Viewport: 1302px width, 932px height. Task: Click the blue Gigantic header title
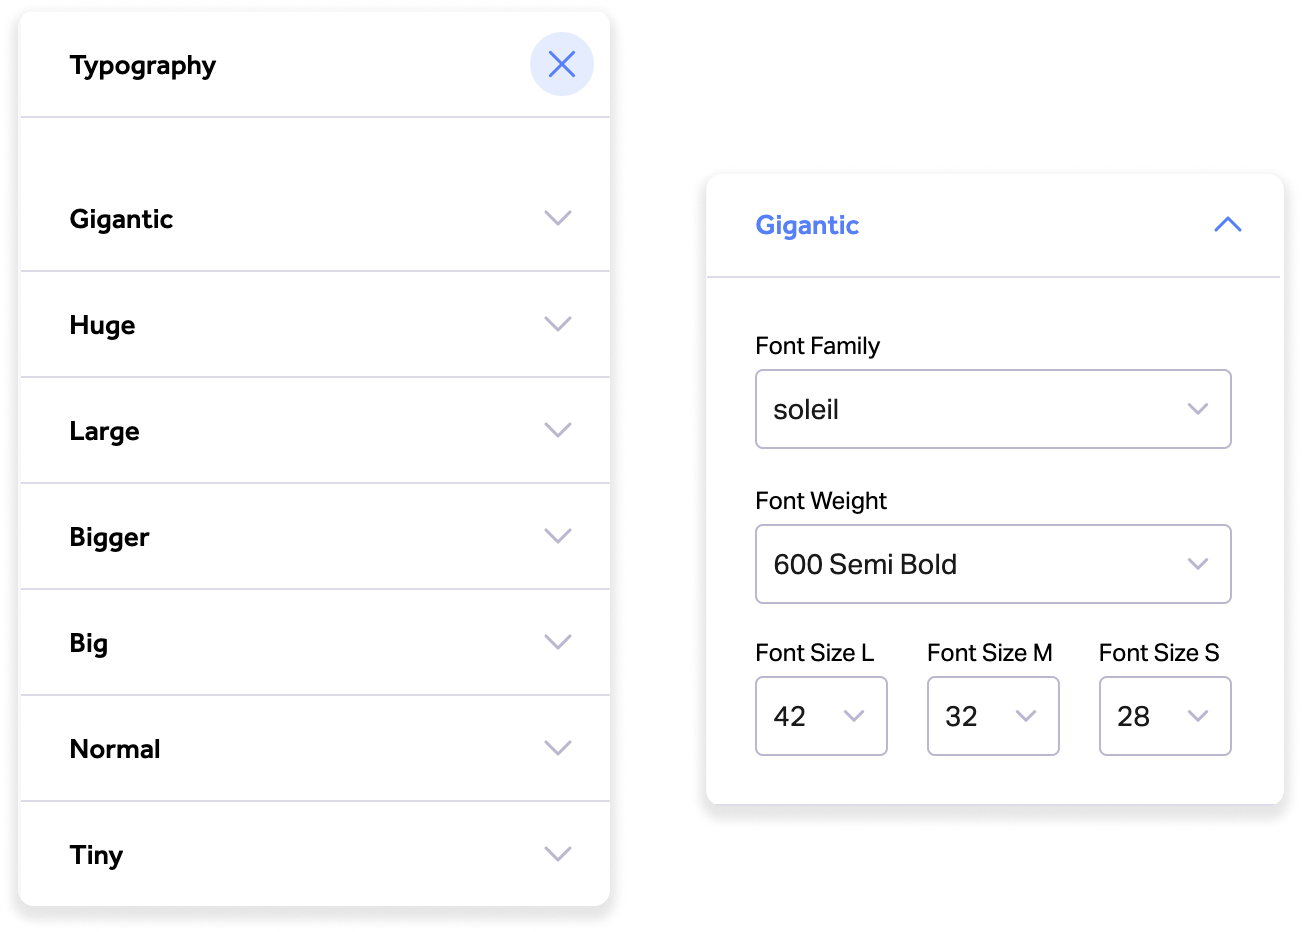tap(807, 225)
